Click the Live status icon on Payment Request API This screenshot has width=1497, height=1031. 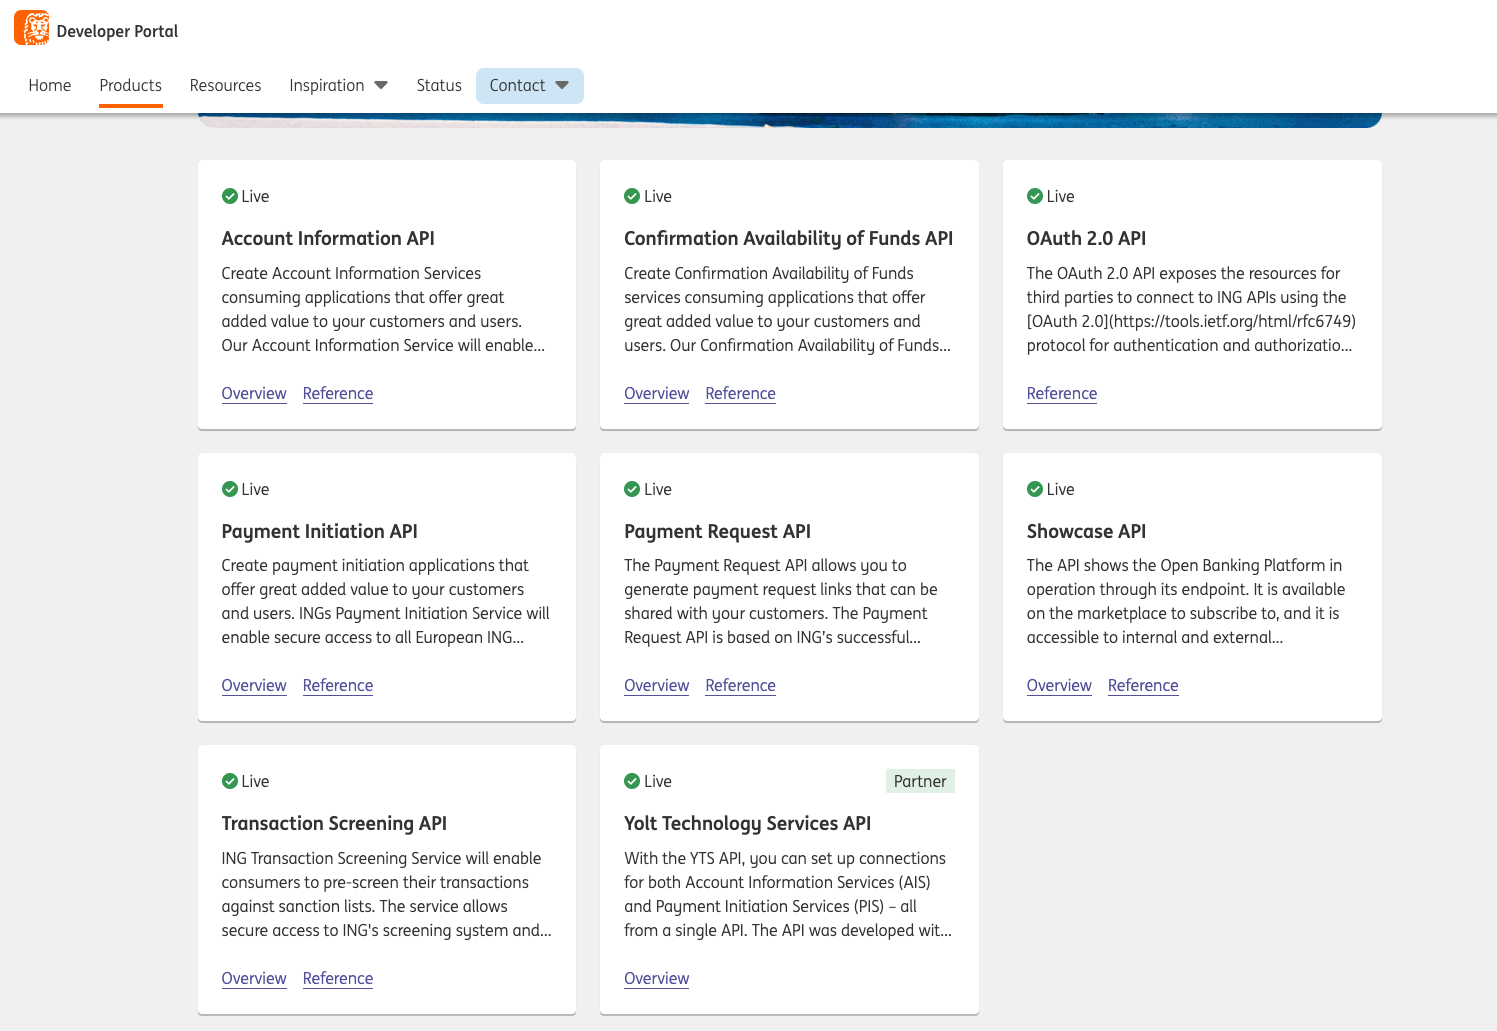coord(633,489)
